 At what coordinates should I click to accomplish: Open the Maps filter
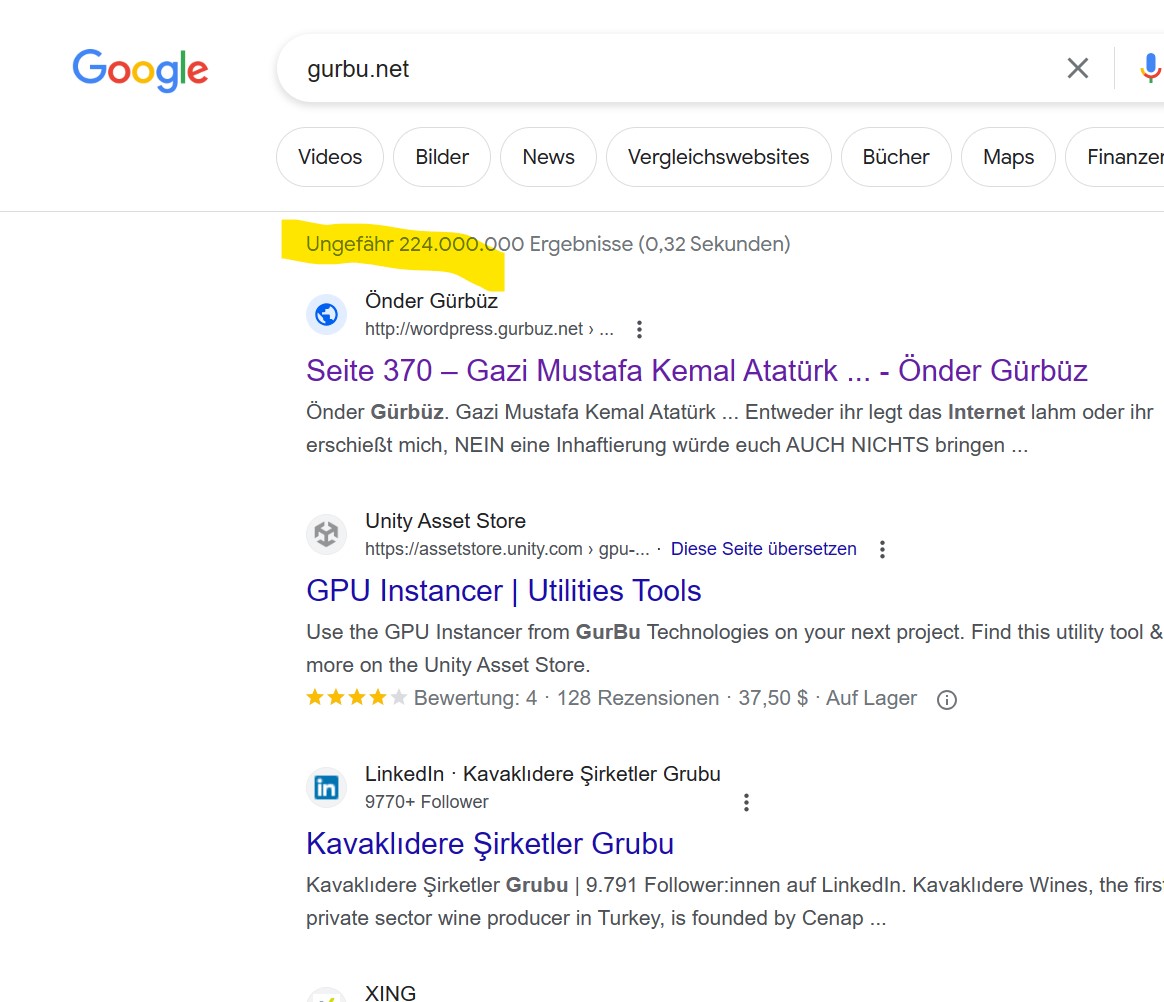pos(1008,157)
